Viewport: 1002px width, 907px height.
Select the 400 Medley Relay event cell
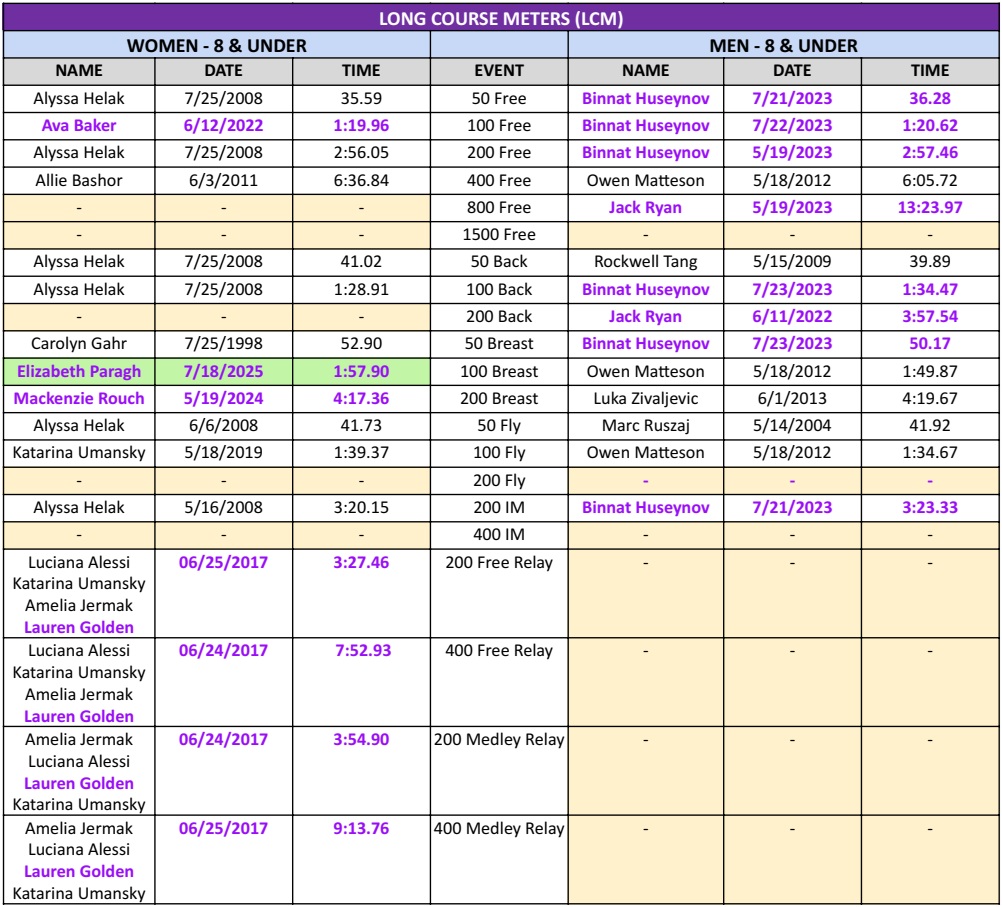point(498,828)
